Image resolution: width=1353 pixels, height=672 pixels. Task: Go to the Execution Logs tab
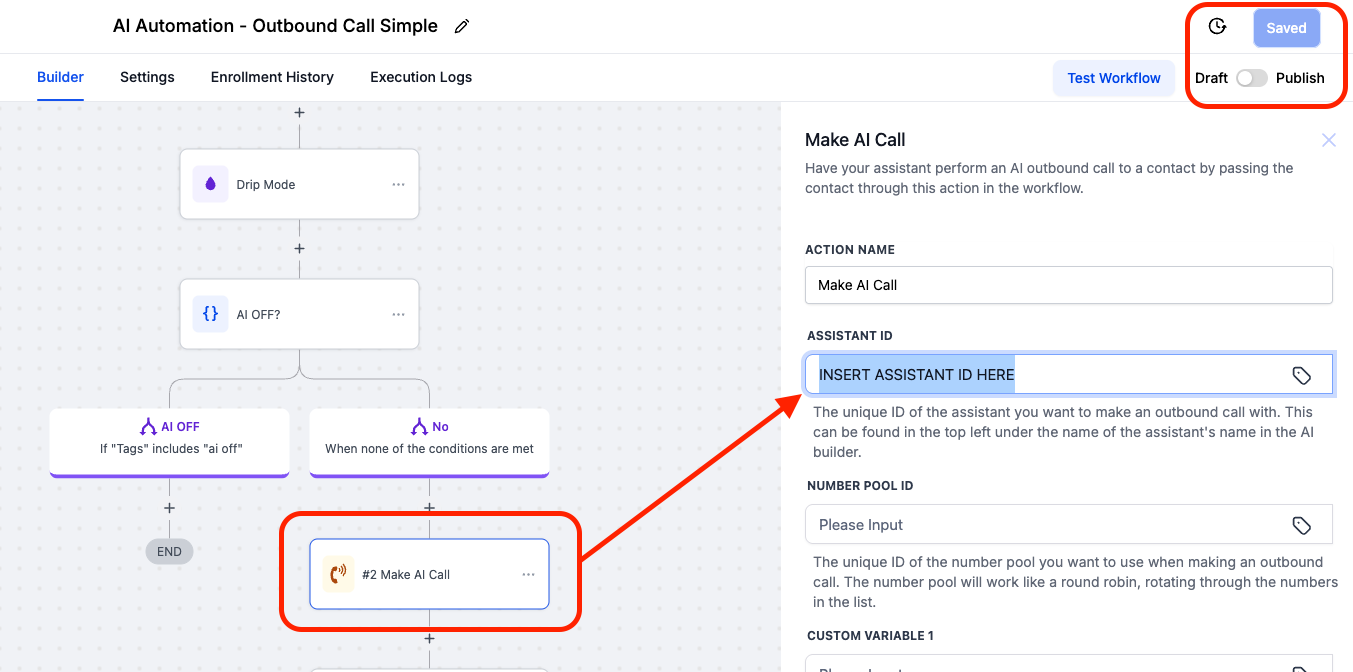(x=421, y=77)
